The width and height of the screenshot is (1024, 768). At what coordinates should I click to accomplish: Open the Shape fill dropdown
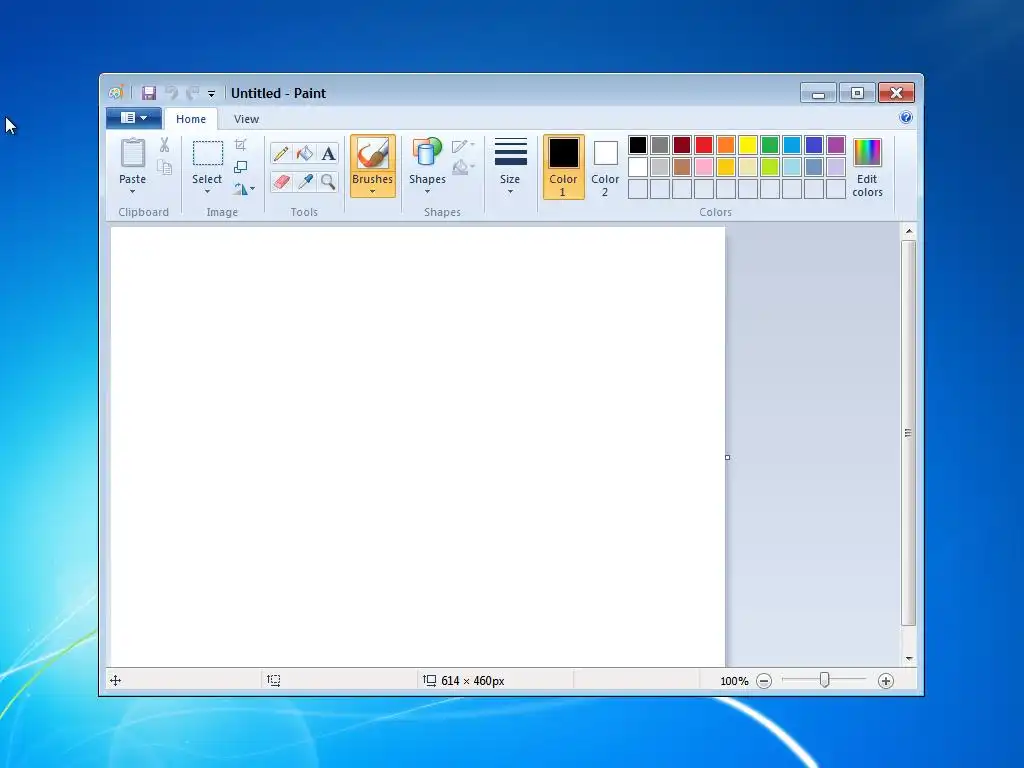[463, 167]
